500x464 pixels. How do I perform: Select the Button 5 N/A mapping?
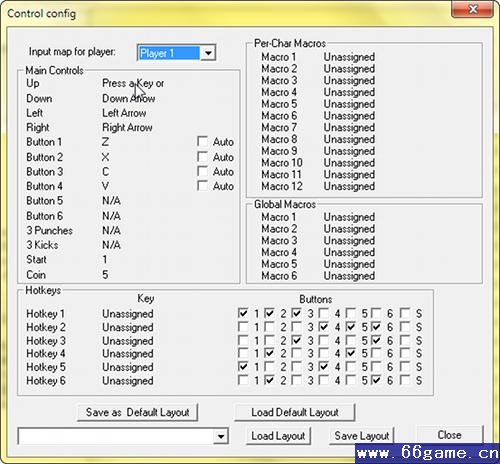[x=111, y=201]
